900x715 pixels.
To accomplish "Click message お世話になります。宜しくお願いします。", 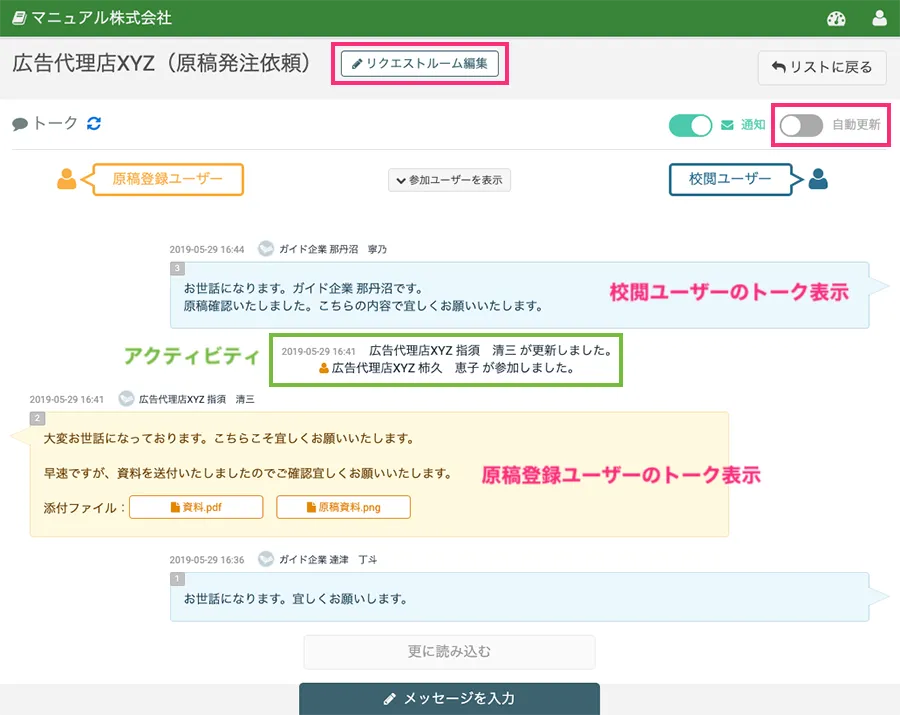I will 296,599.
